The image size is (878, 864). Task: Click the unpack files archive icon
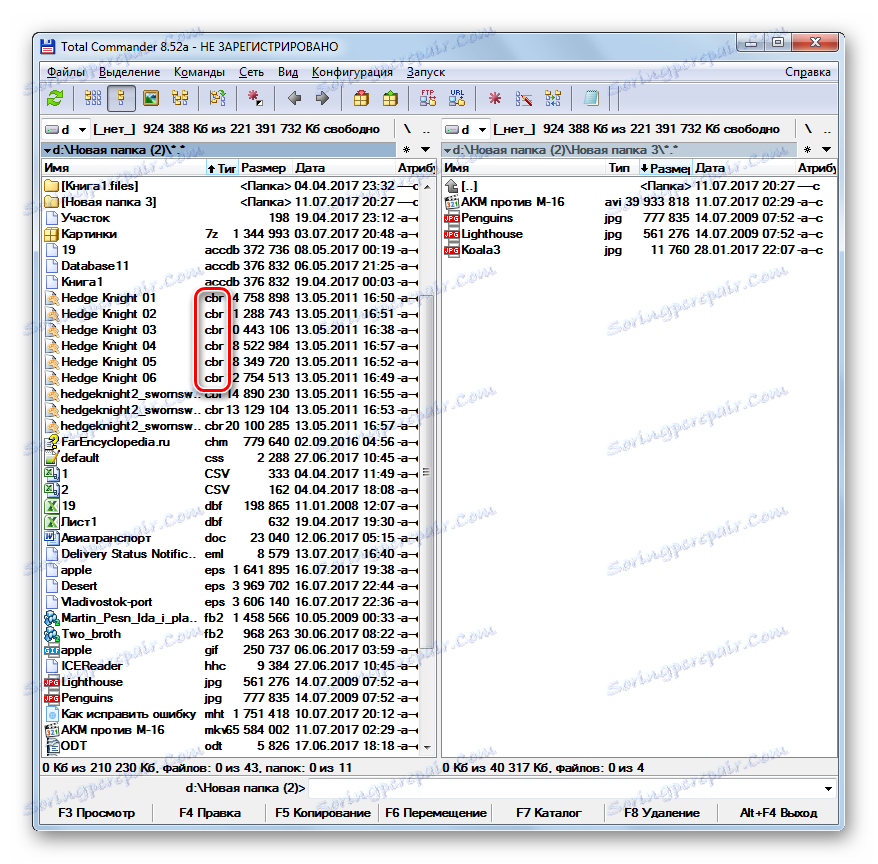click(x=390, y=99)
